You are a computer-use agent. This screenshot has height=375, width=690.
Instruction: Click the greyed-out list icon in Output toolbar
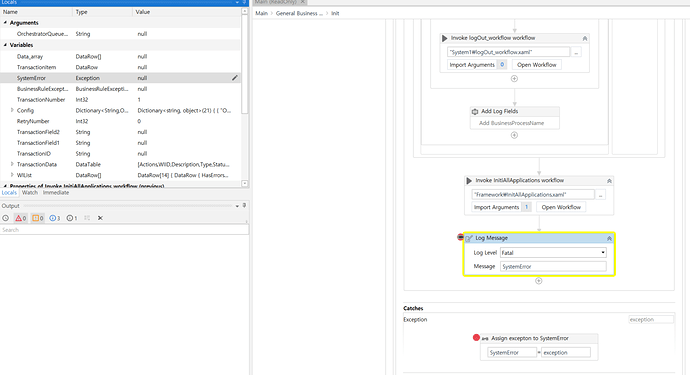[87, 218]
